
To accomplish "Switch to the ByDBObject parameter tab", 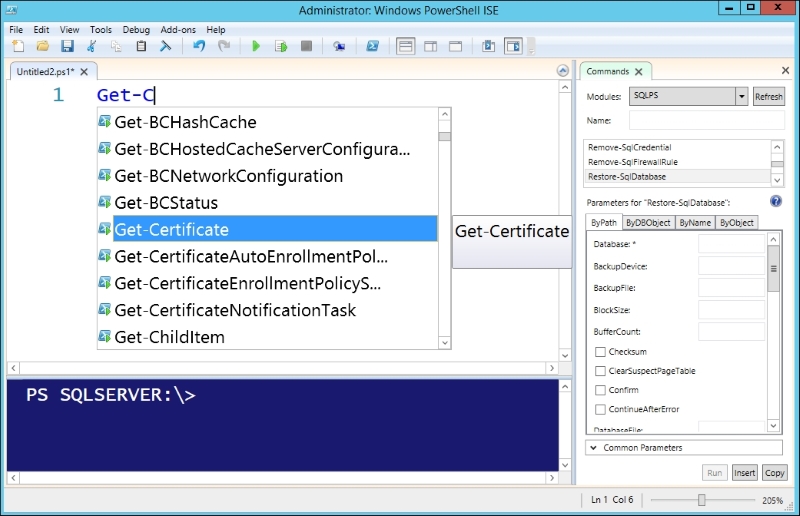I will coord(648,223).
